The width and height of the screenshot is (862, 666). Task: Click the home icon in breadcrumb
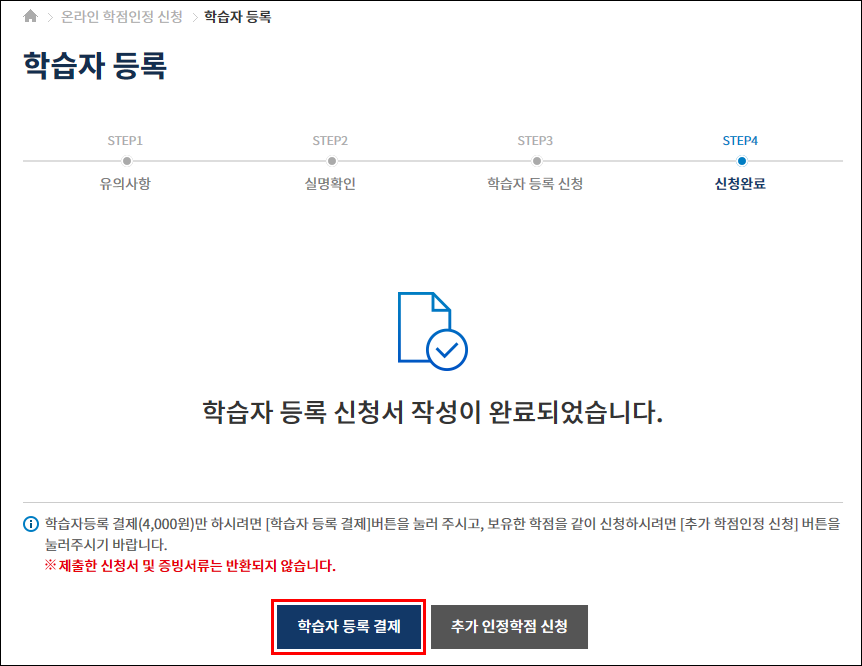click(30, 17)
